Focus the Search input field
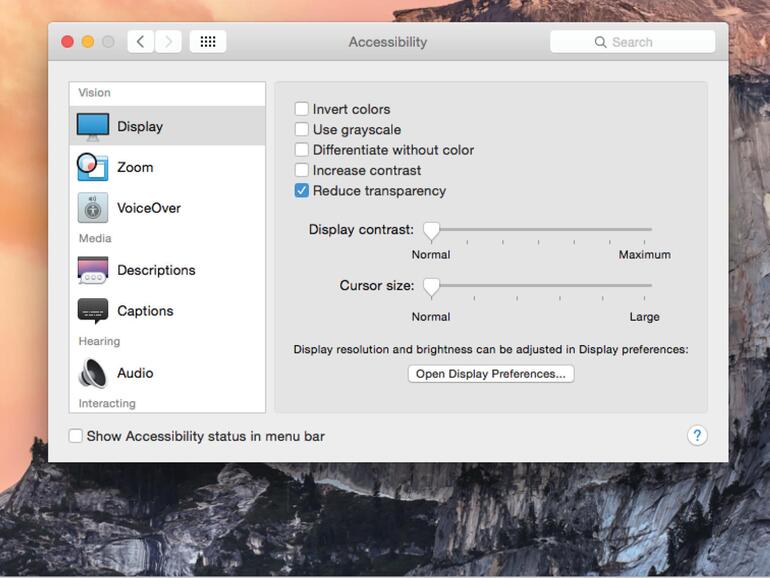Screen dimensions: 770x578 [x=632, y=42]
